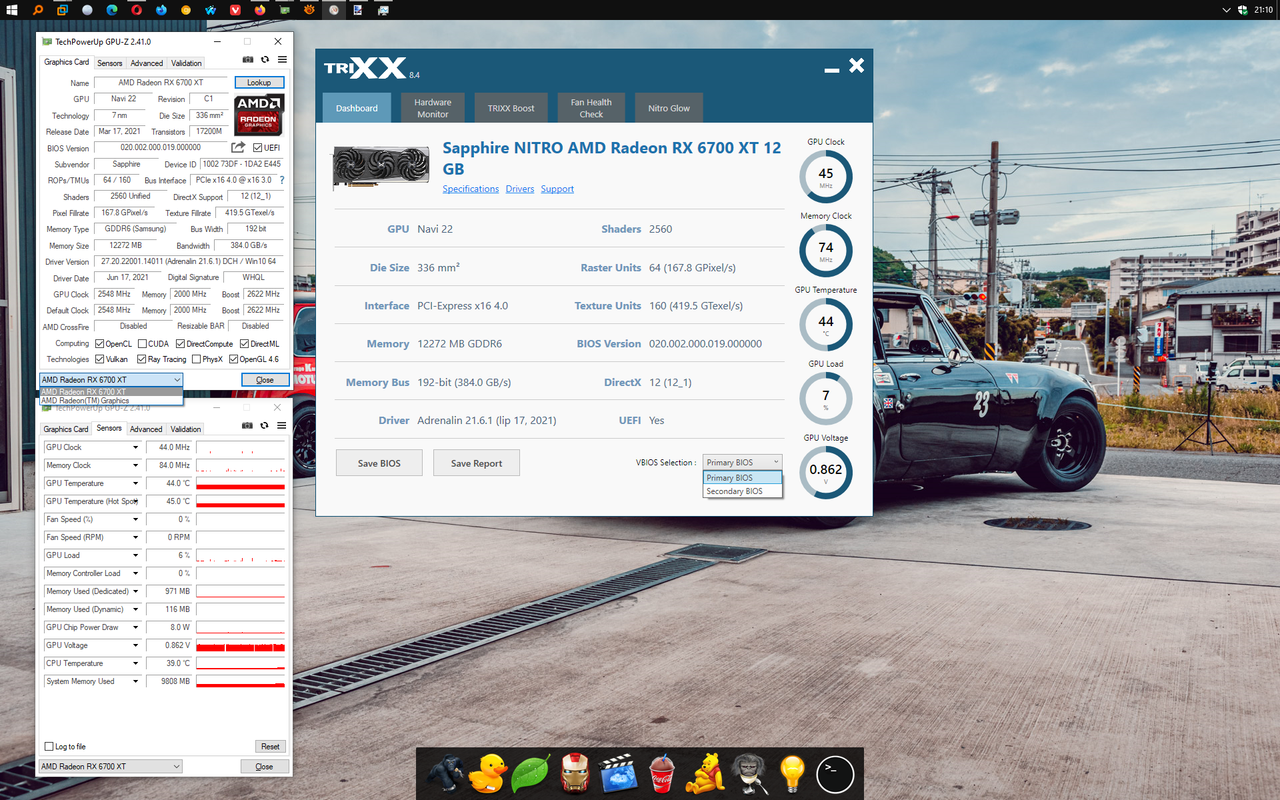
Task: Take a screenshot with GPU-Z camera icon
Action: (248, 59)
